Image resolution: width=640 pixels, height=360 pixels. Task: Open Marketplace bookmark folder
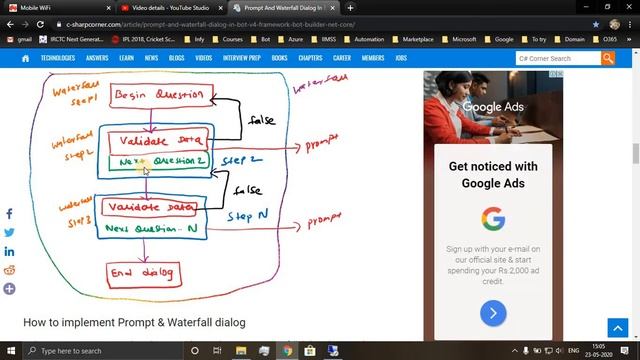click(413, 40)
